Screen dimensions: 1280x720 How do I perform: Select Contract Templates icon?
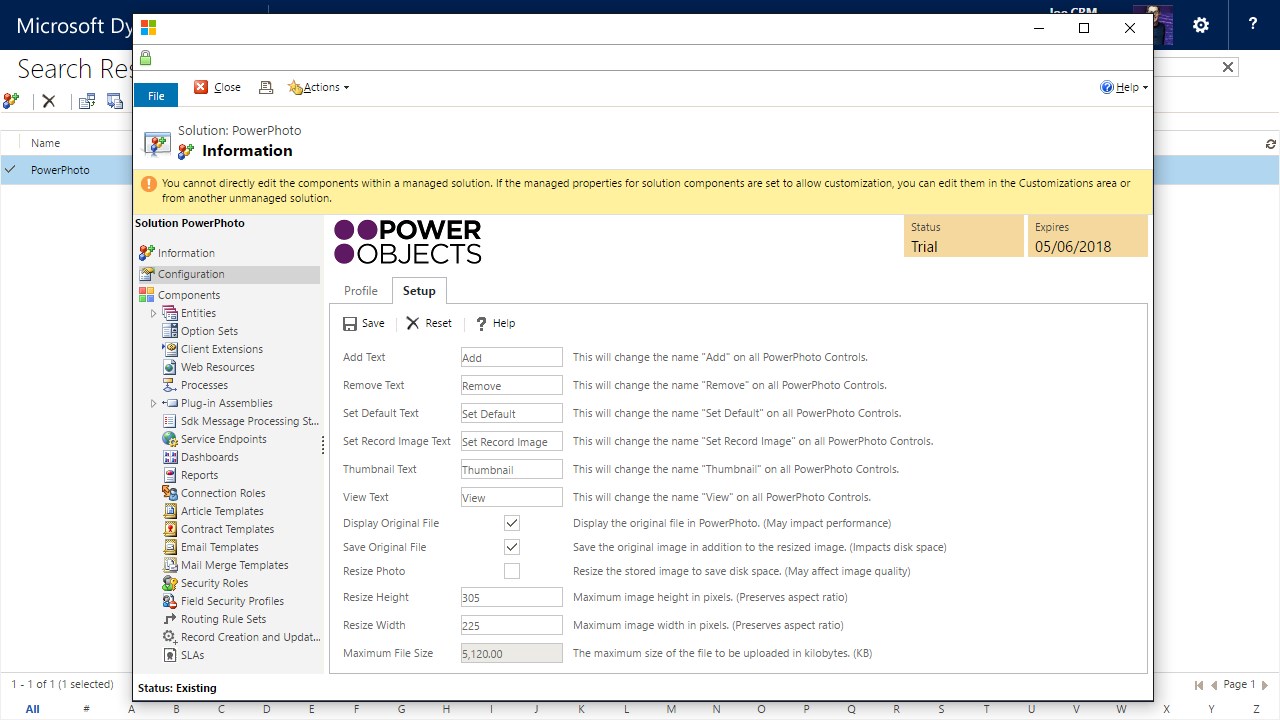170,529
